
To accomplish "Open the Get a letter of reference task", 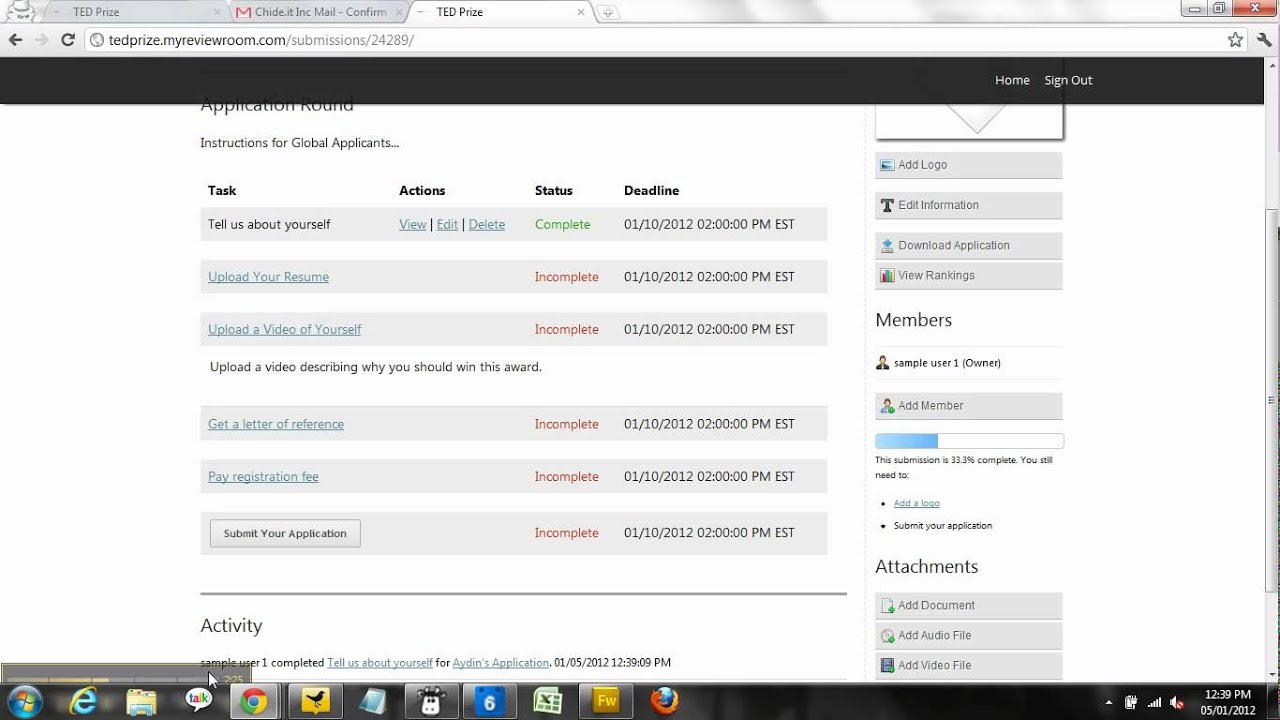I will pos(276,424).
